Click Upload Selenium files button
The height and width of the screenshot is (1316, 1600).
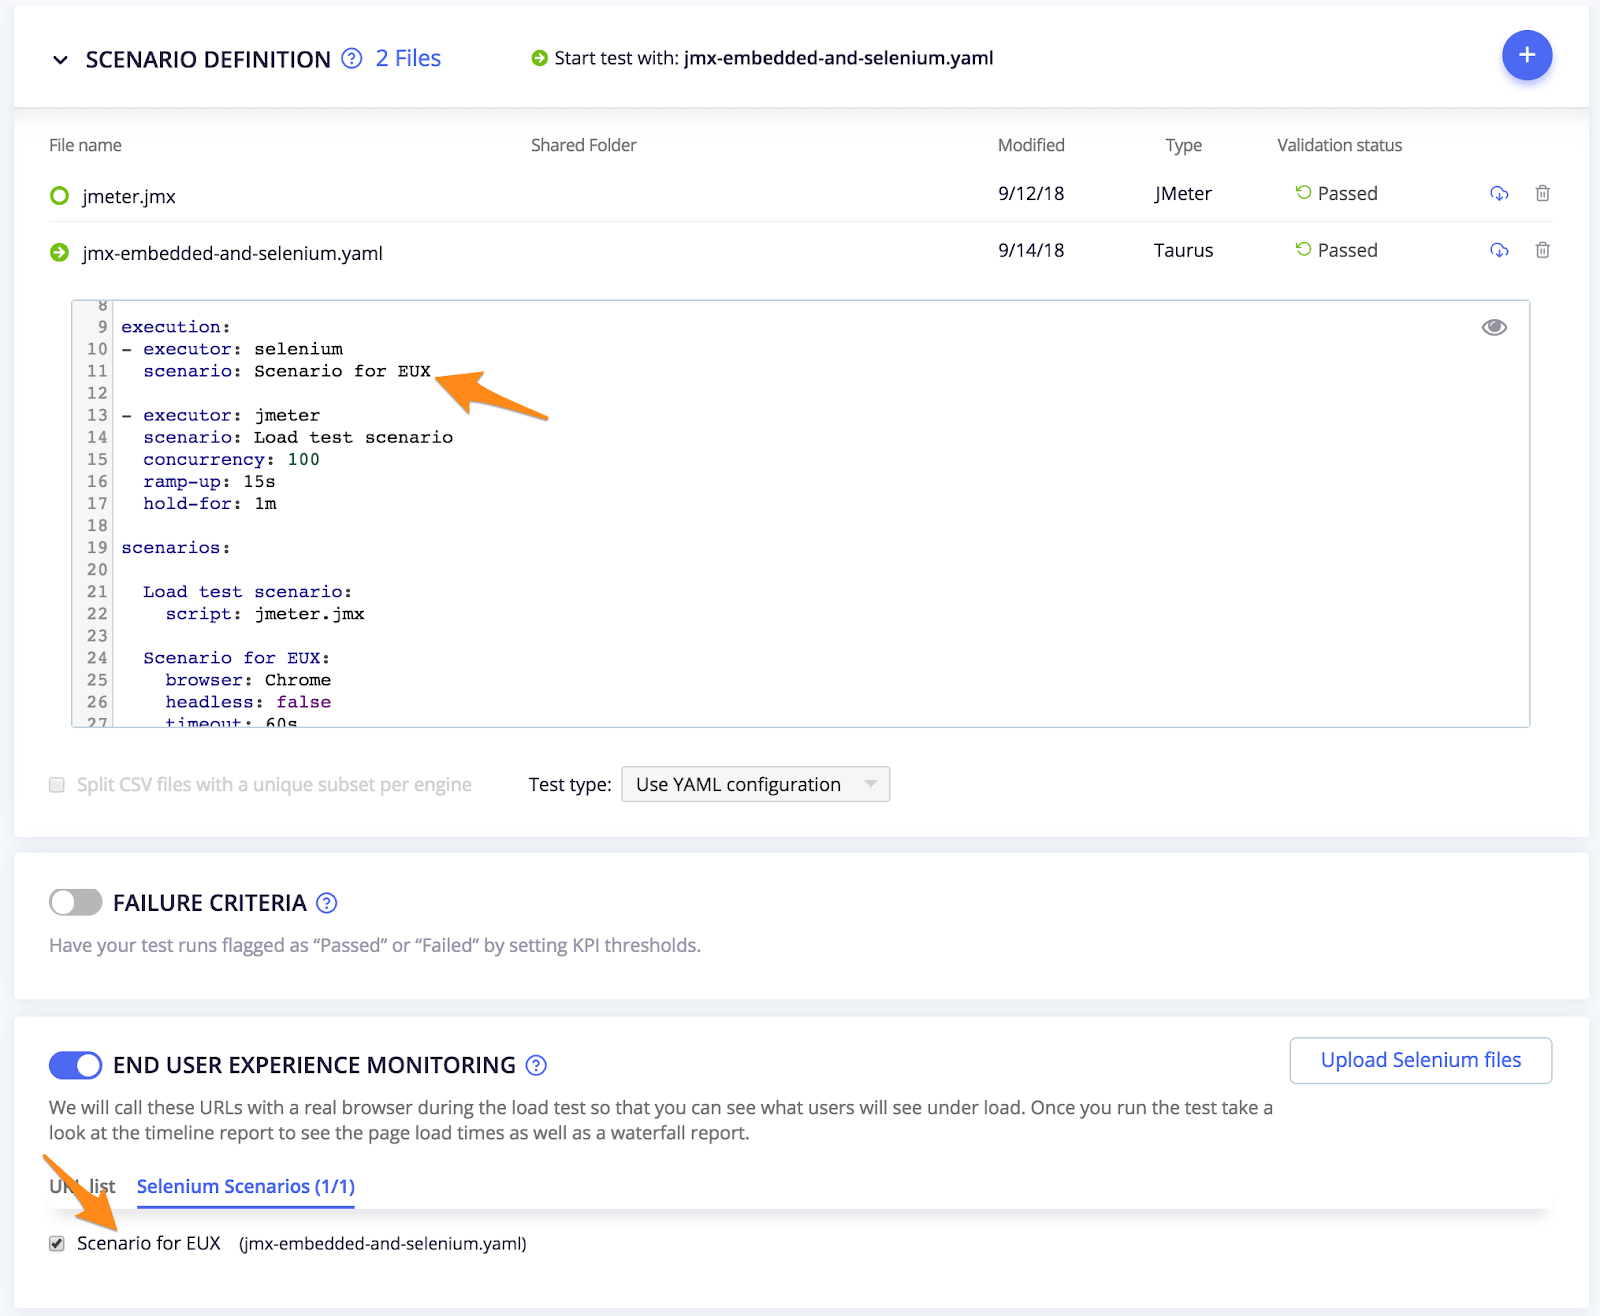[1420, 1060]
